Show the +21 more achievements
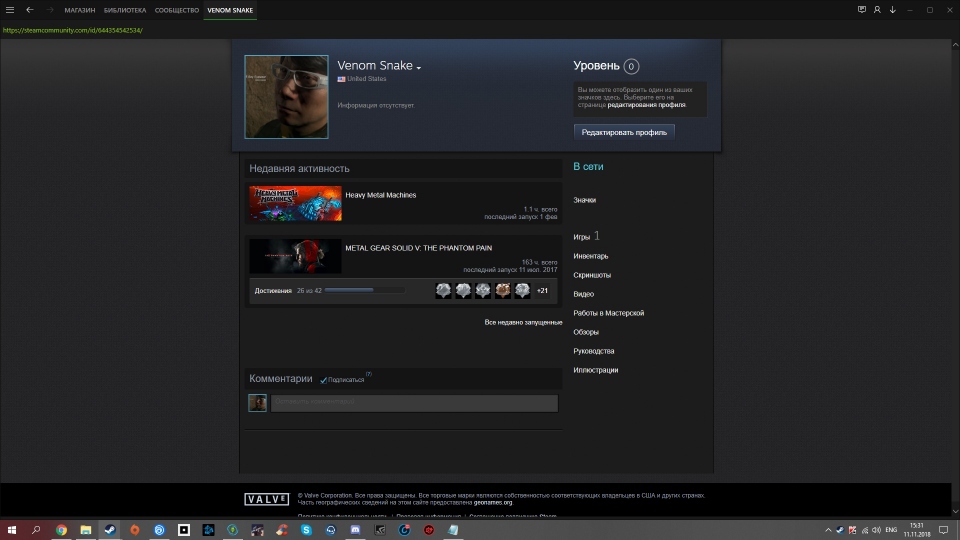 point(542,291)
